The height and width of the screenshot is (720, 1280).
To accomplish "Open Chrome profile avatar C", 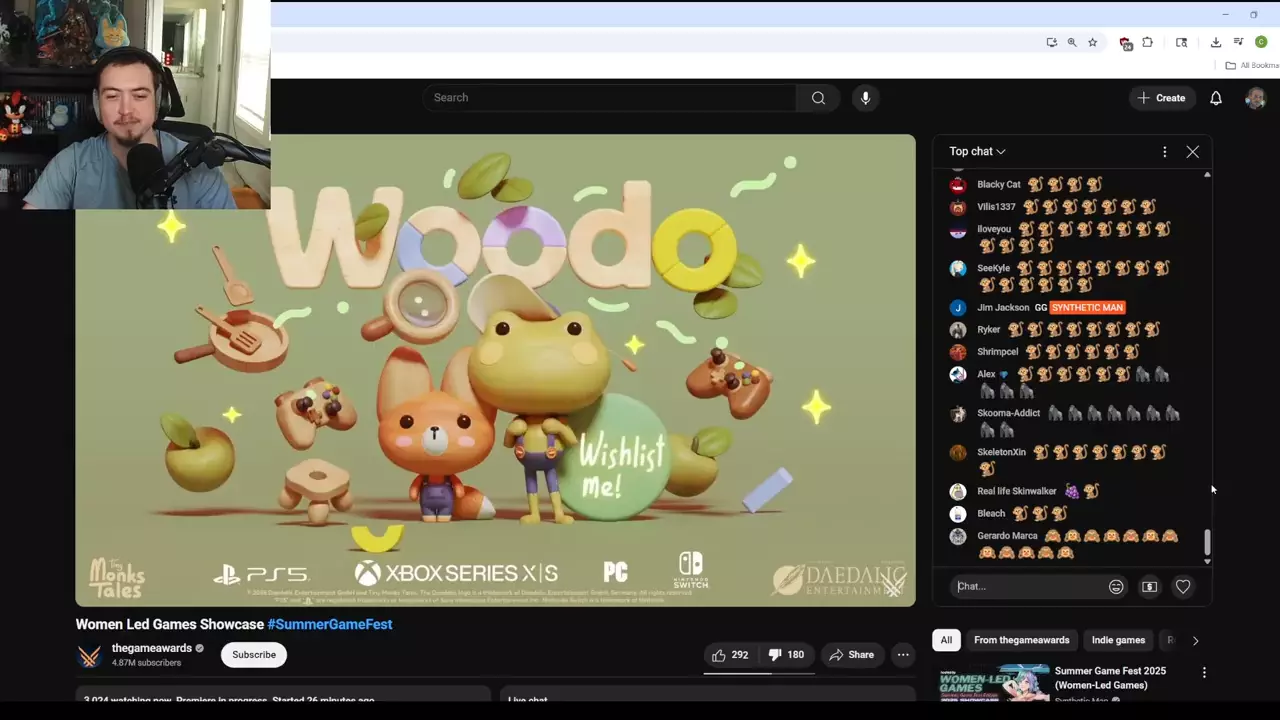I will (x=1261, y=42).
